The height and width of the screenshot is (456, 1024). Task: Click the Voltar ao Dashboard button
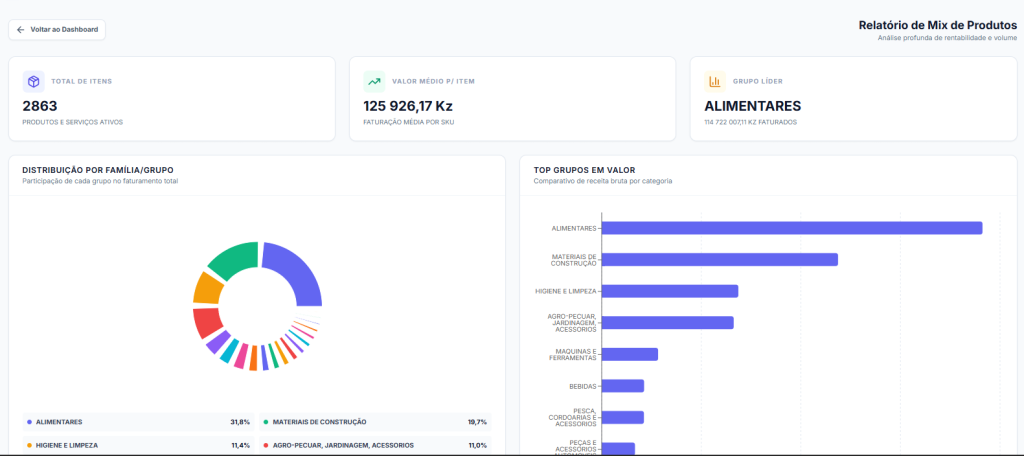pyautogui.click(x=57, y=30)
